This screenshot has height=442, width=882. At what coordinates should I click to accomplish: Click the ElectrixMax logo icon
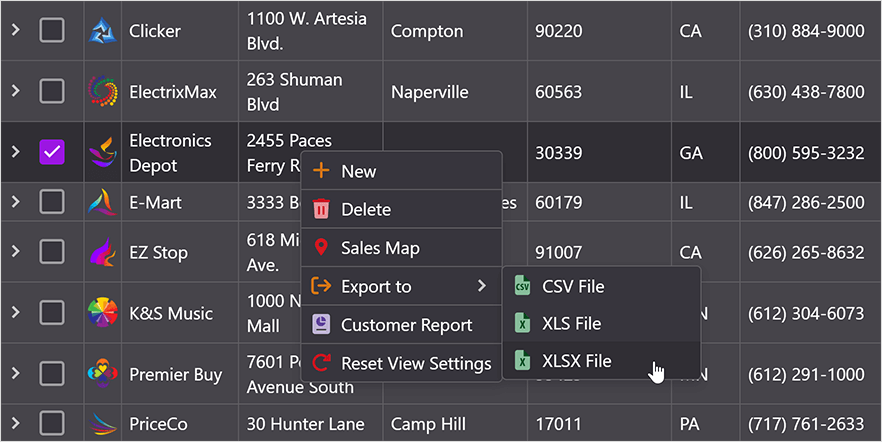pyautogui.click(x=102, y=92)
